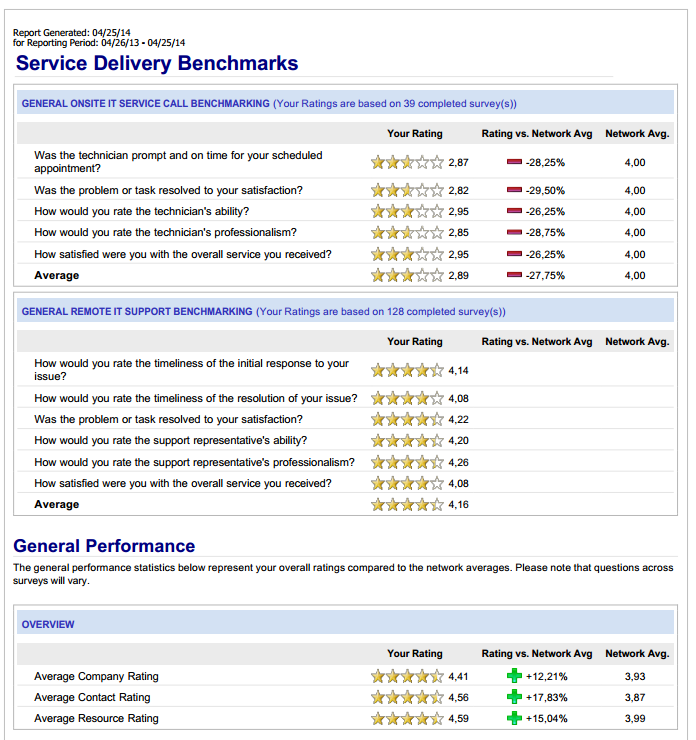Click the red minus icon beside -29,50%
The height and width of the screenshot is (740, 696).
(x=514, y=190)
